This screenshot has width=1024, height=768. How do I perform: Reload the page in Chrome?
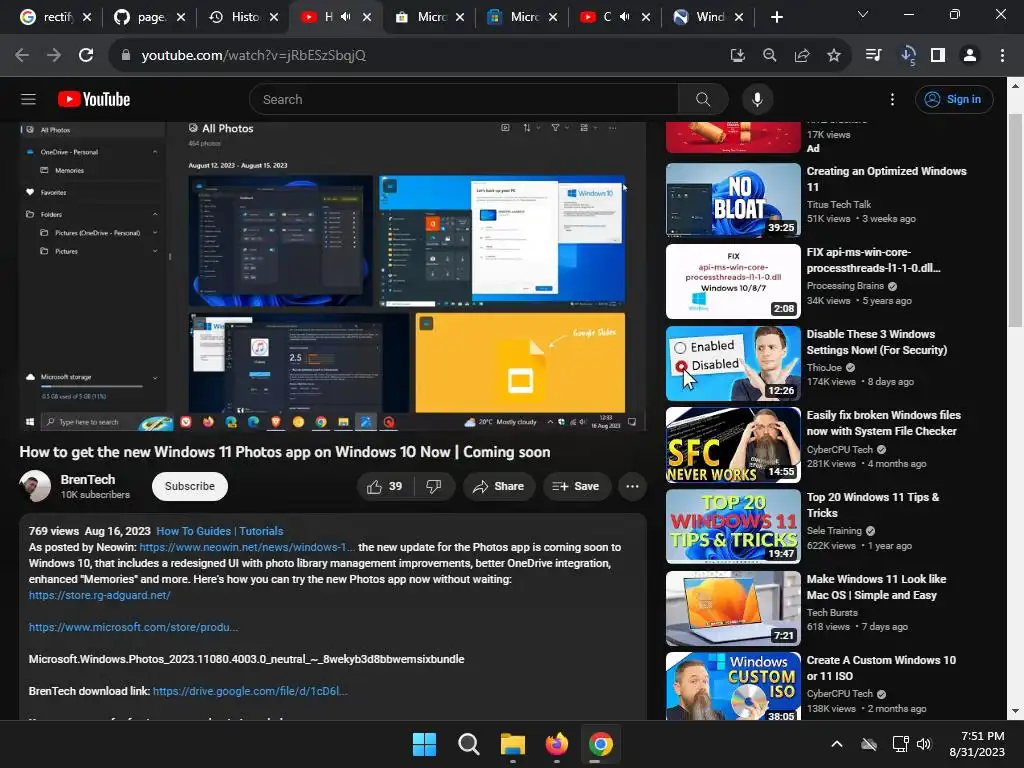[x=86, y=56]
